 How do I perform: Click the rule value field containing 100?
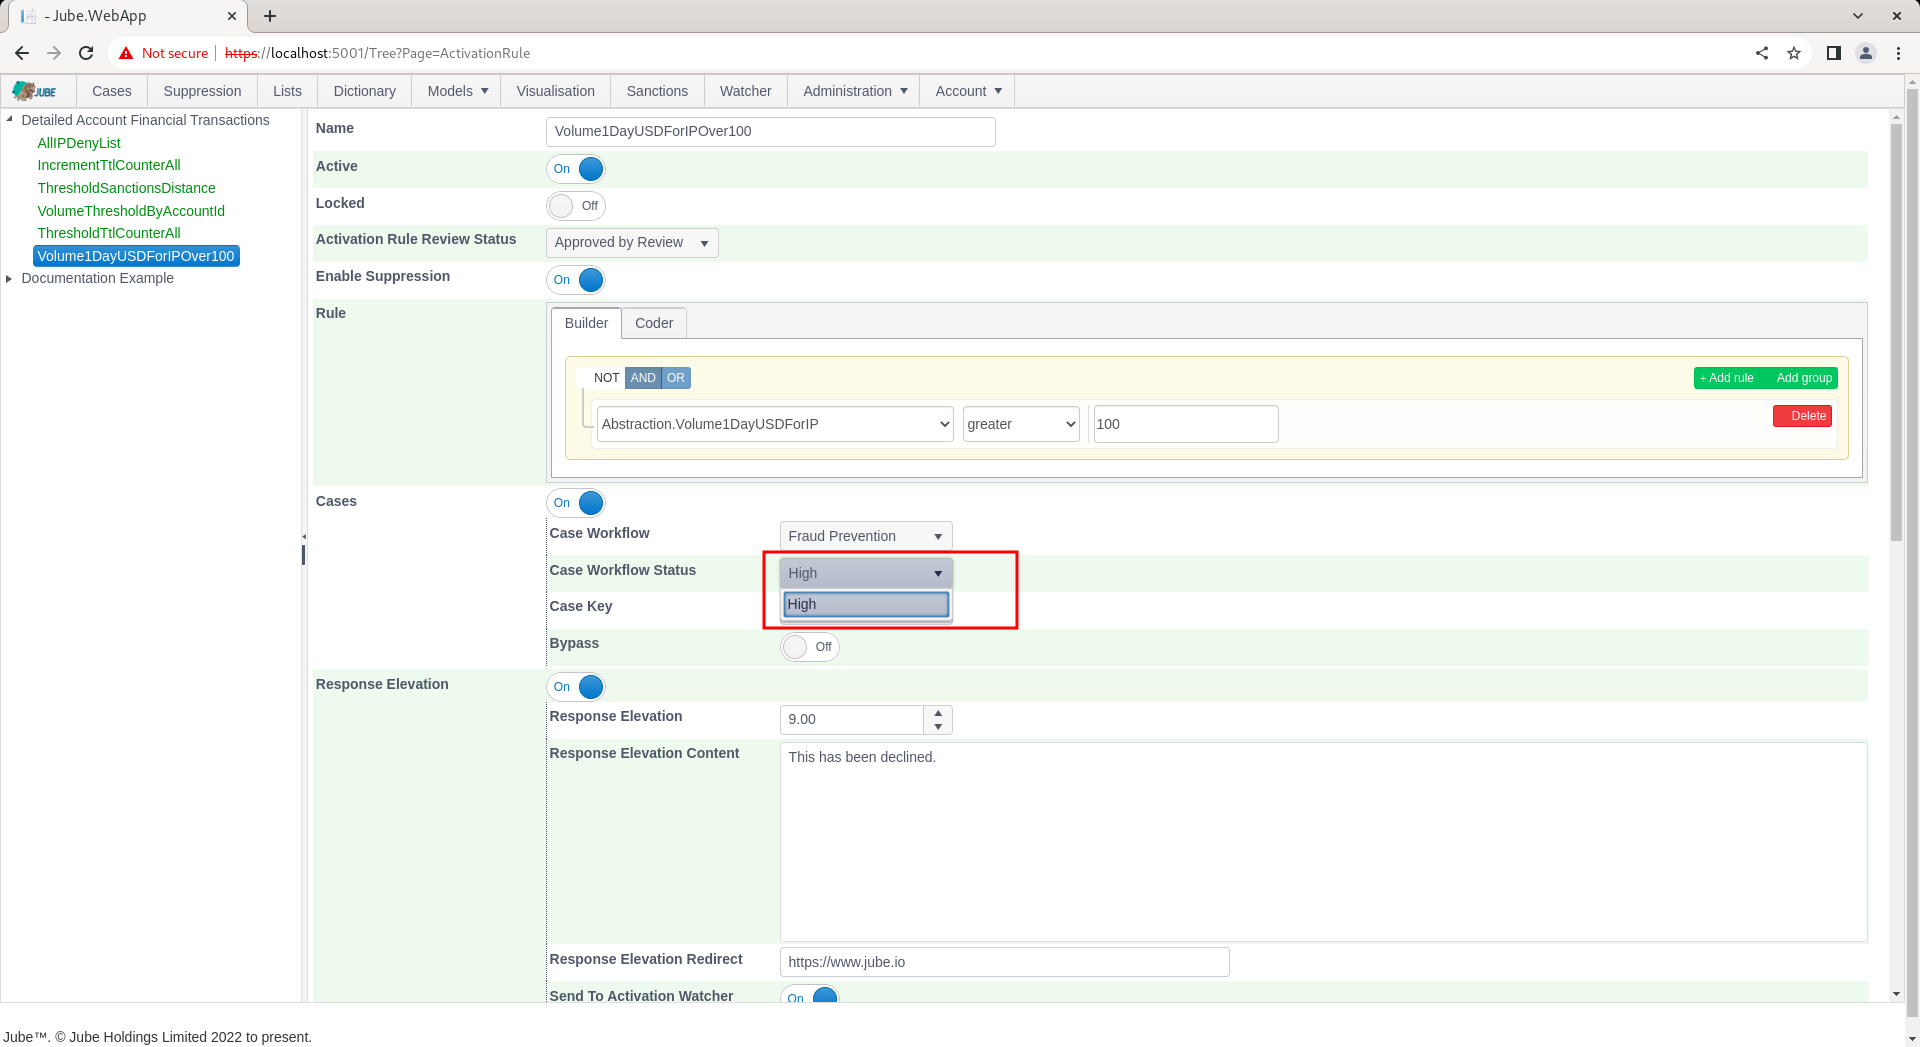tap(1186, 424)
